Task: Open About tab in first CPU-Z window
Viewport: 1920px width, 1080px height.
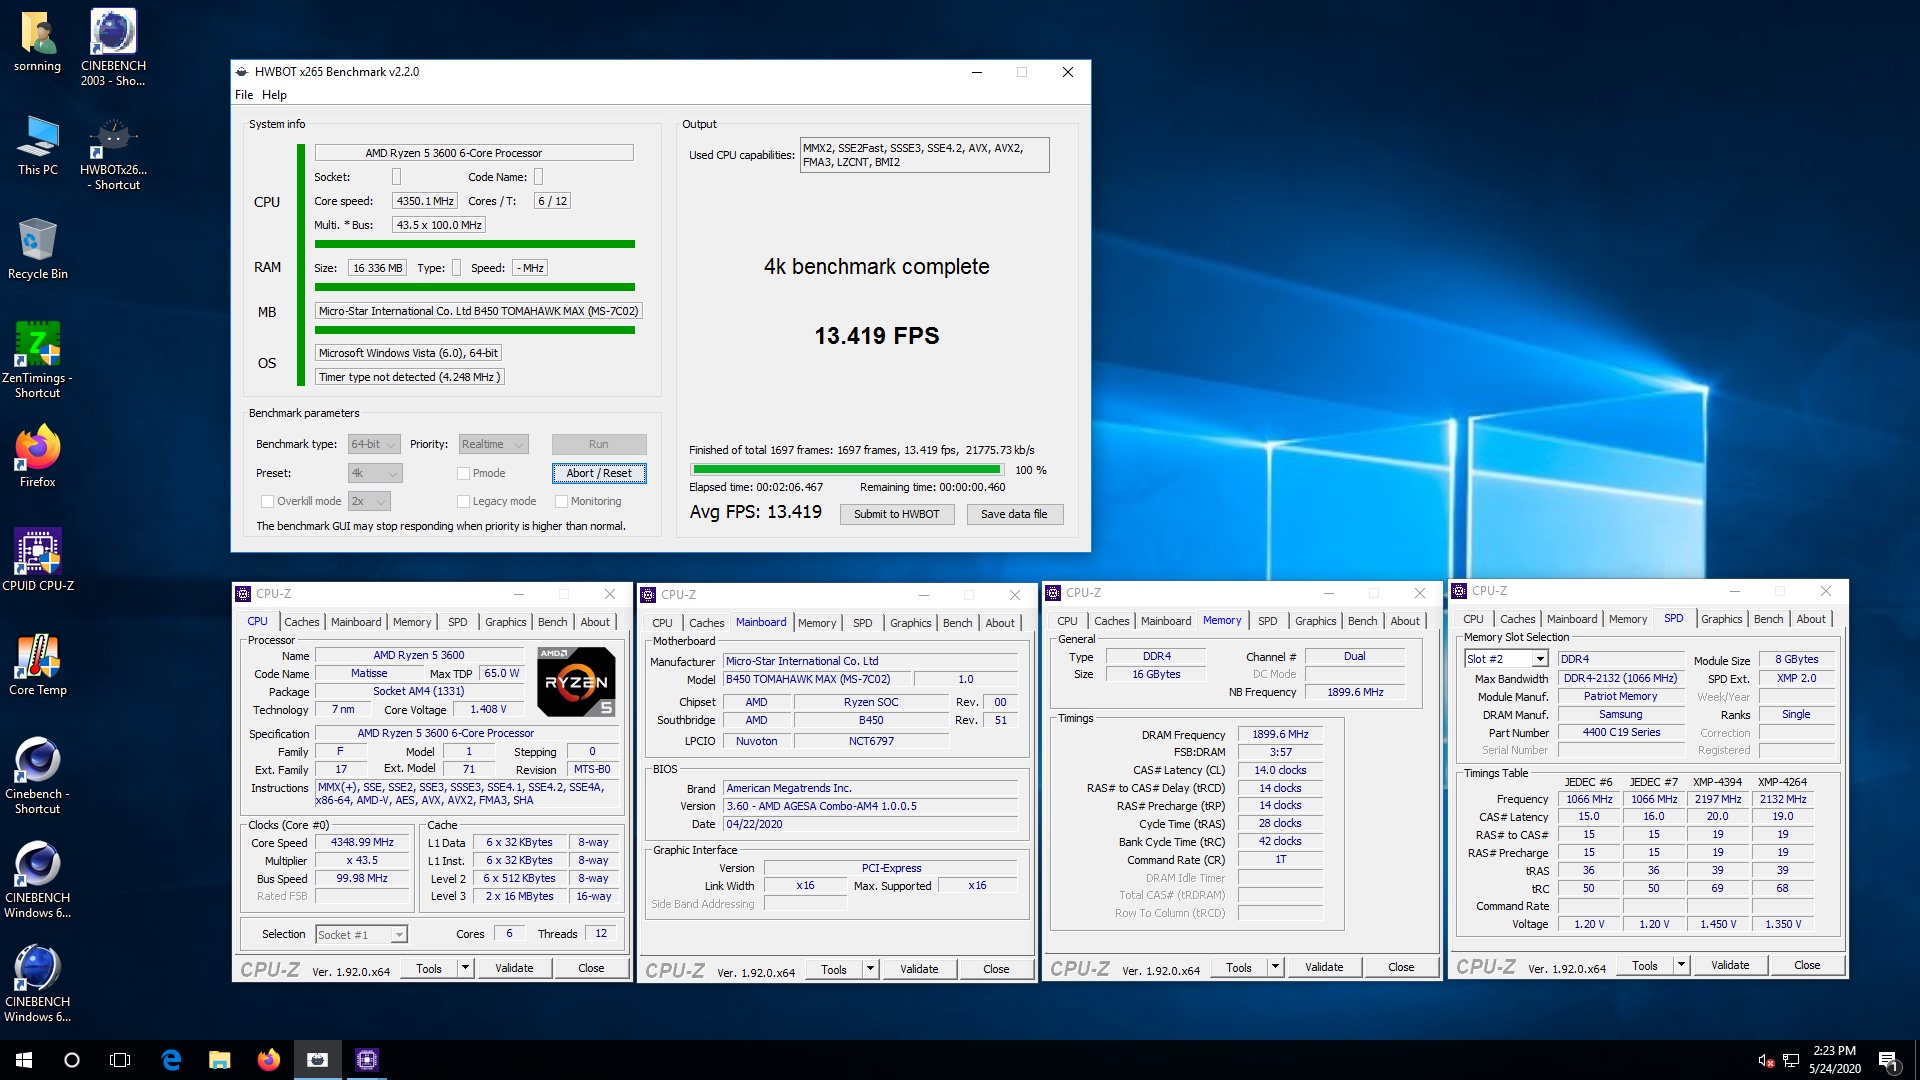Action: pyautogui.click(x=595, y=622)
